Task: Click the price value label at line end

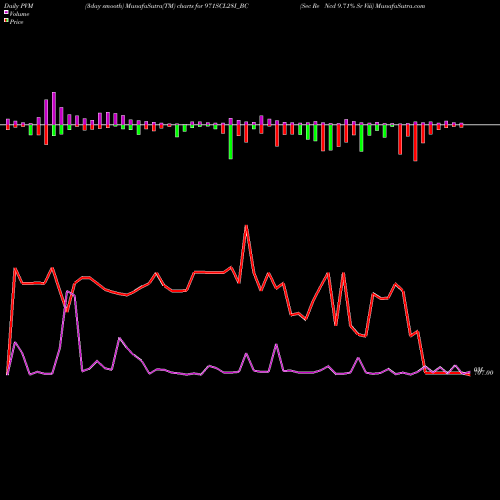Action: tap(483, 373)
